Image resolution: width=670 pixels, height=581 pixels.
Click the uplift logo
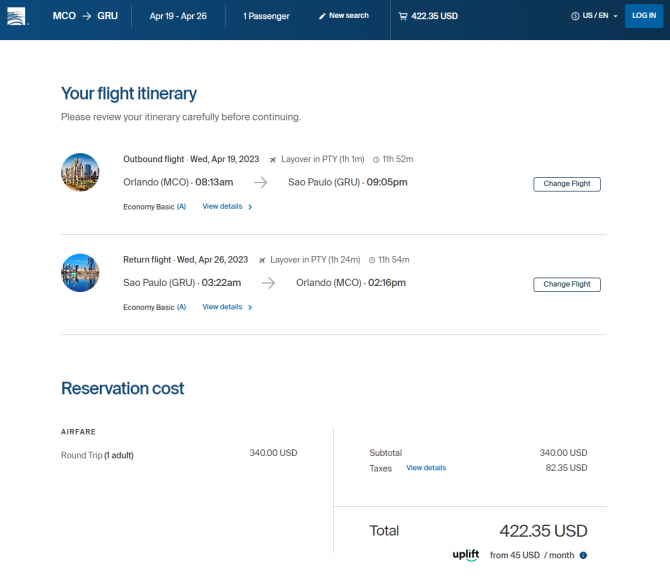466,555
